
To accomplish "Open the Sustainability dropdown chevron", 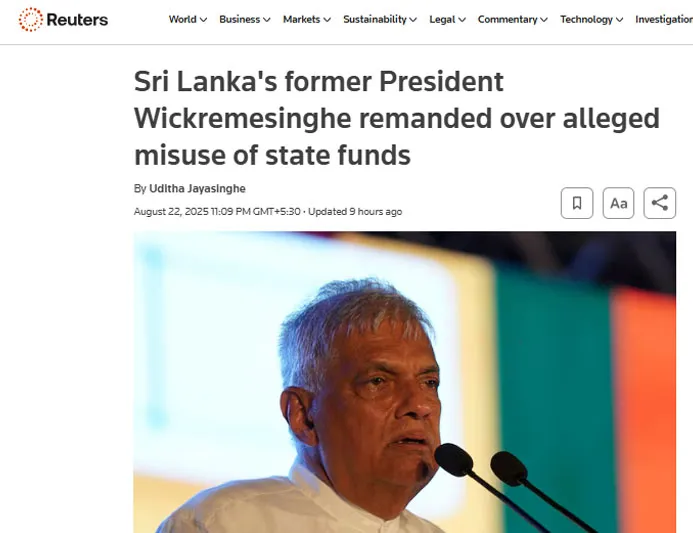I will coord(413,20).
